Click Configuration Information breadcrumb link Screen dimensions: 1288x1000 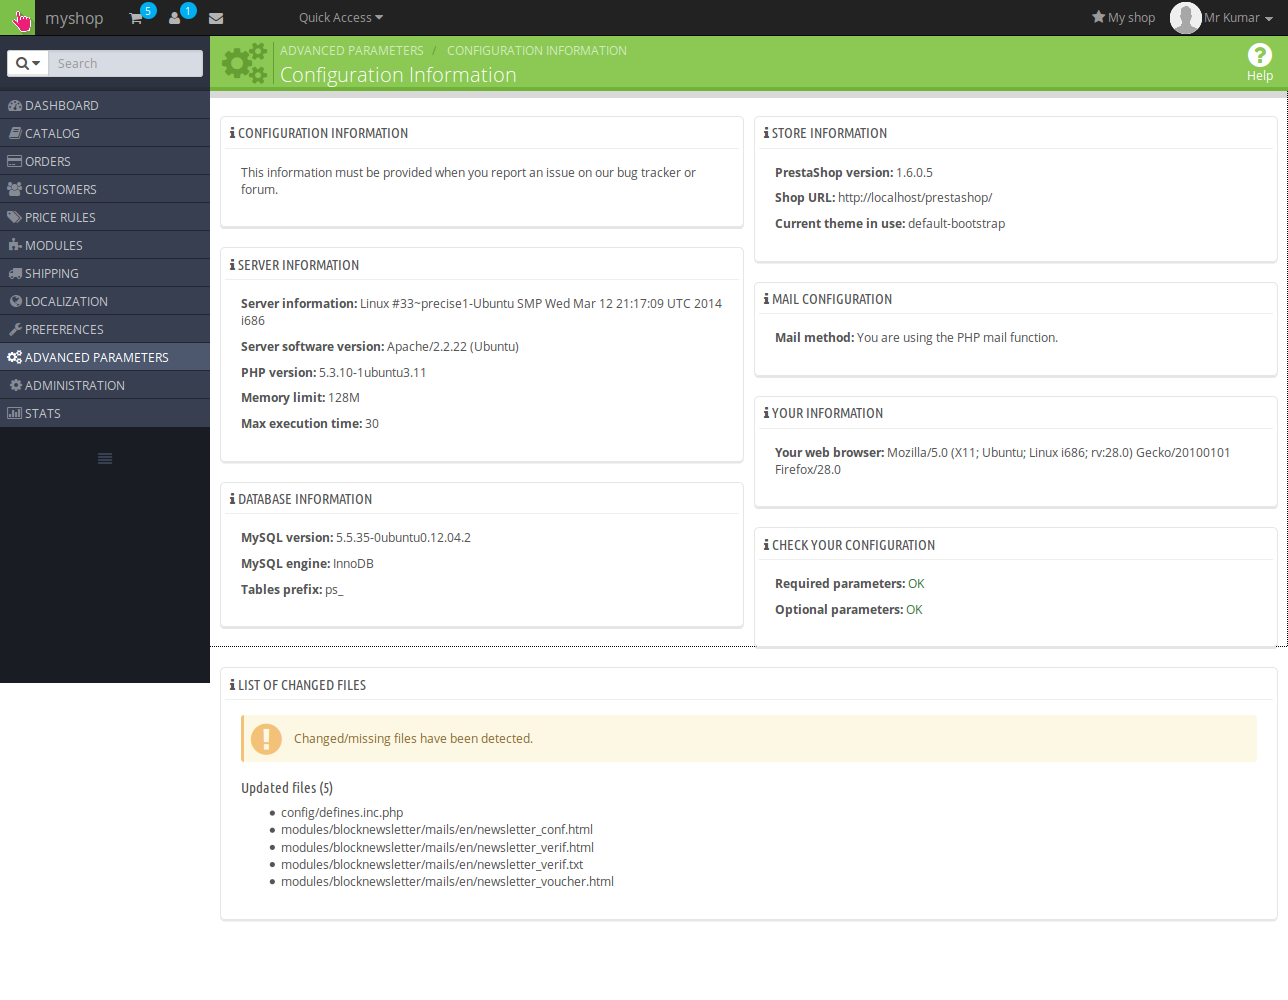tap(537, 50)
